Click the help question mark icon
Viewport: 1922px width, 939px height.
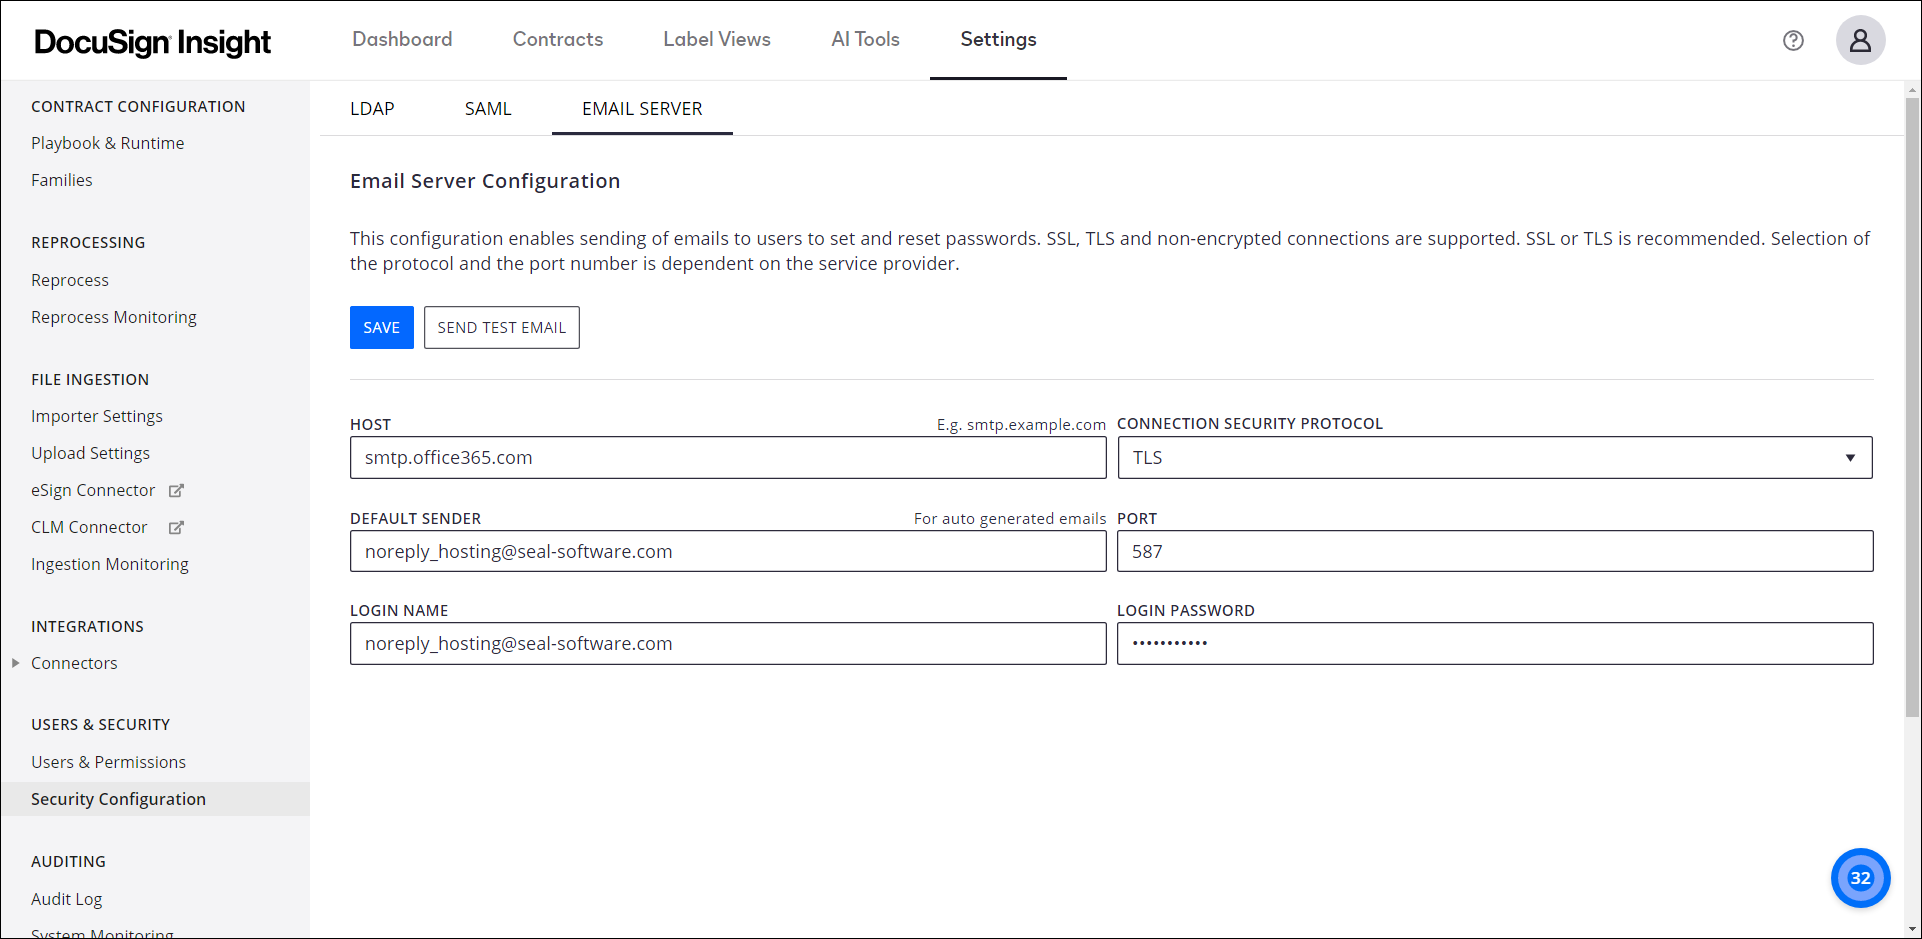point(1793,40)
